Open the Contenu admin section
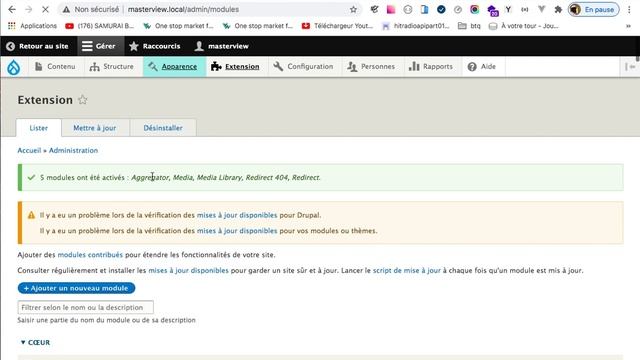The height and width of the screenshot is (360, 640). [x=55, y=67]
